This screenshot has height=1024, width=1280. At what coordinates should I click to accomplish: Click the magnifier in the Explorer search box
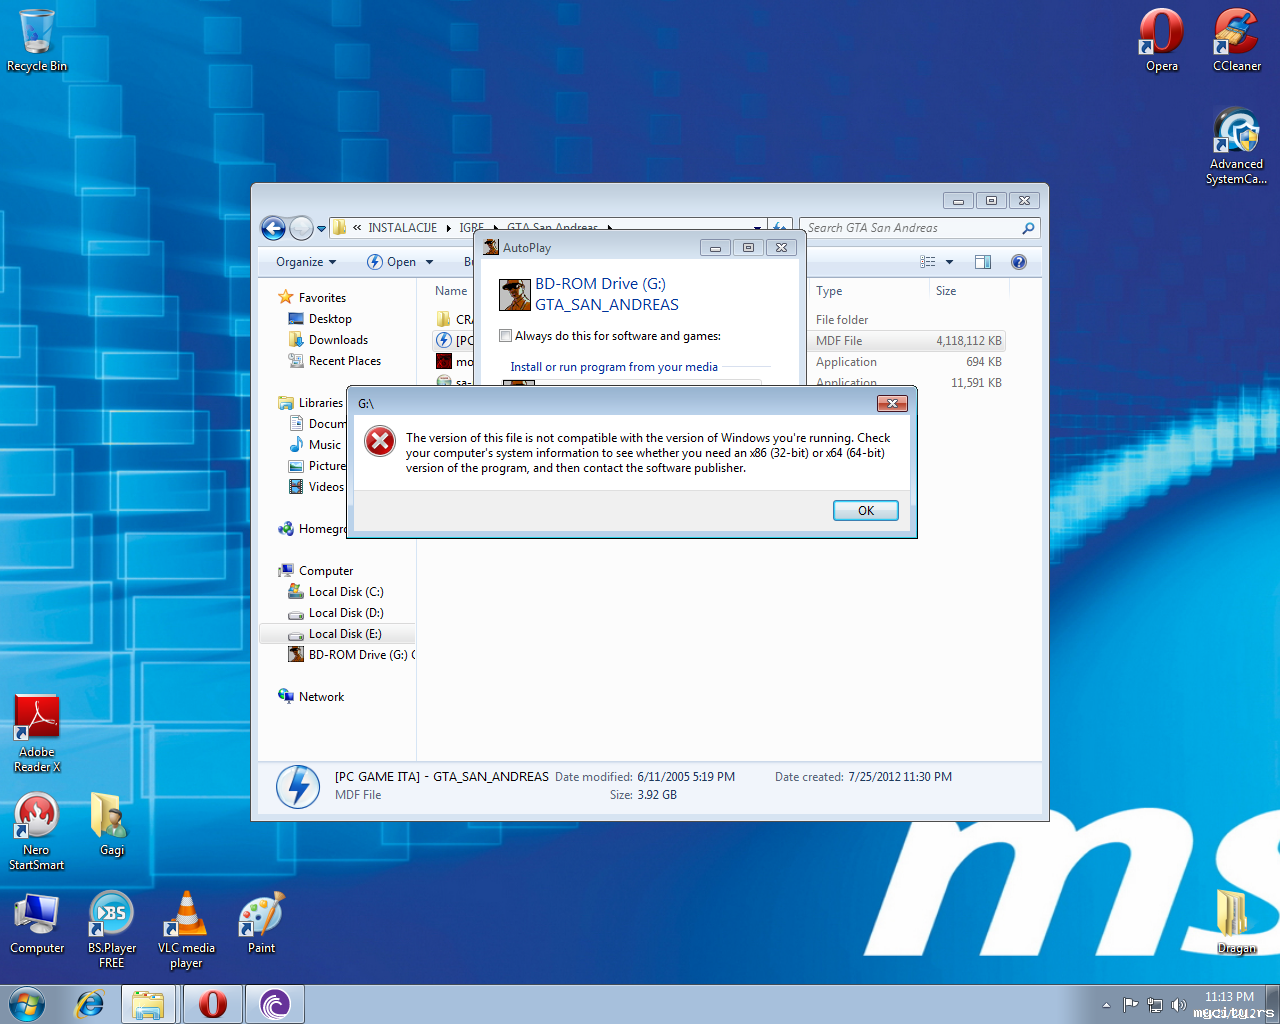pos(1028,228)
